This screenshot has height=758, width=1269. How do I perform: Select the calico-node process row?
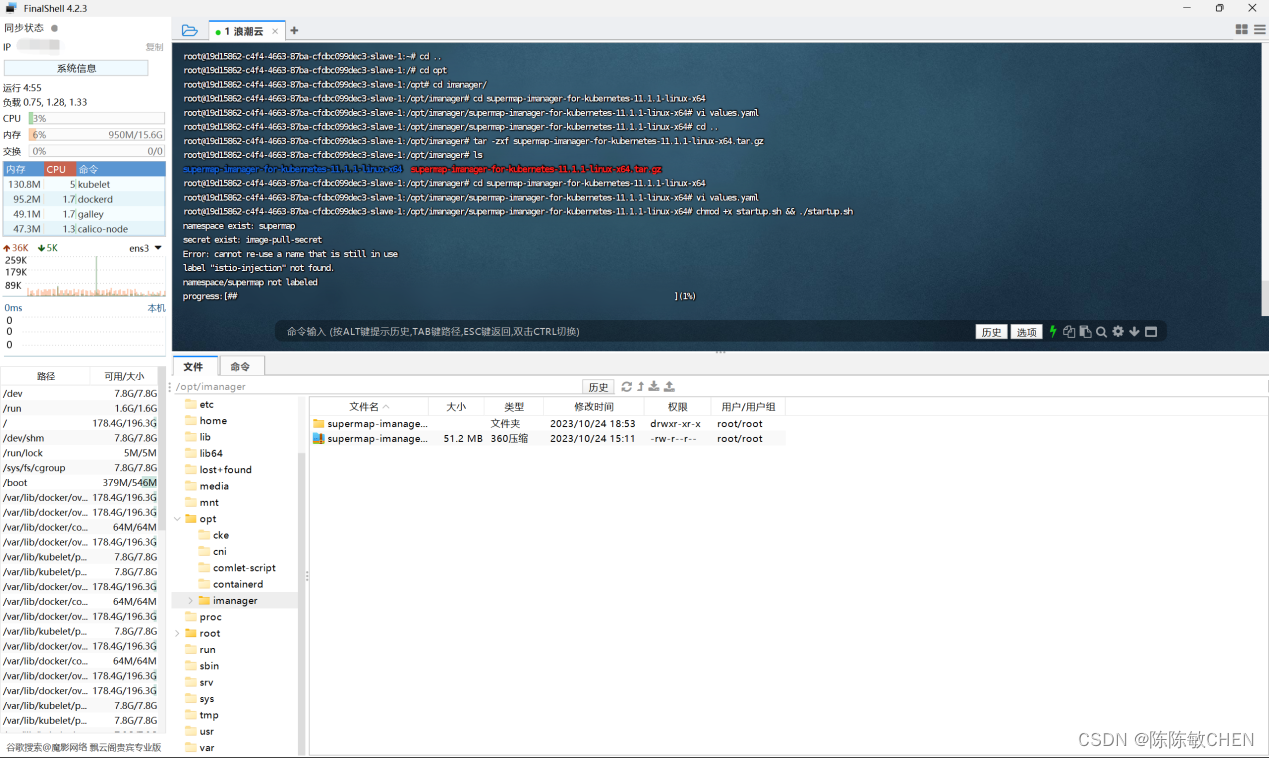click(84, 229)
